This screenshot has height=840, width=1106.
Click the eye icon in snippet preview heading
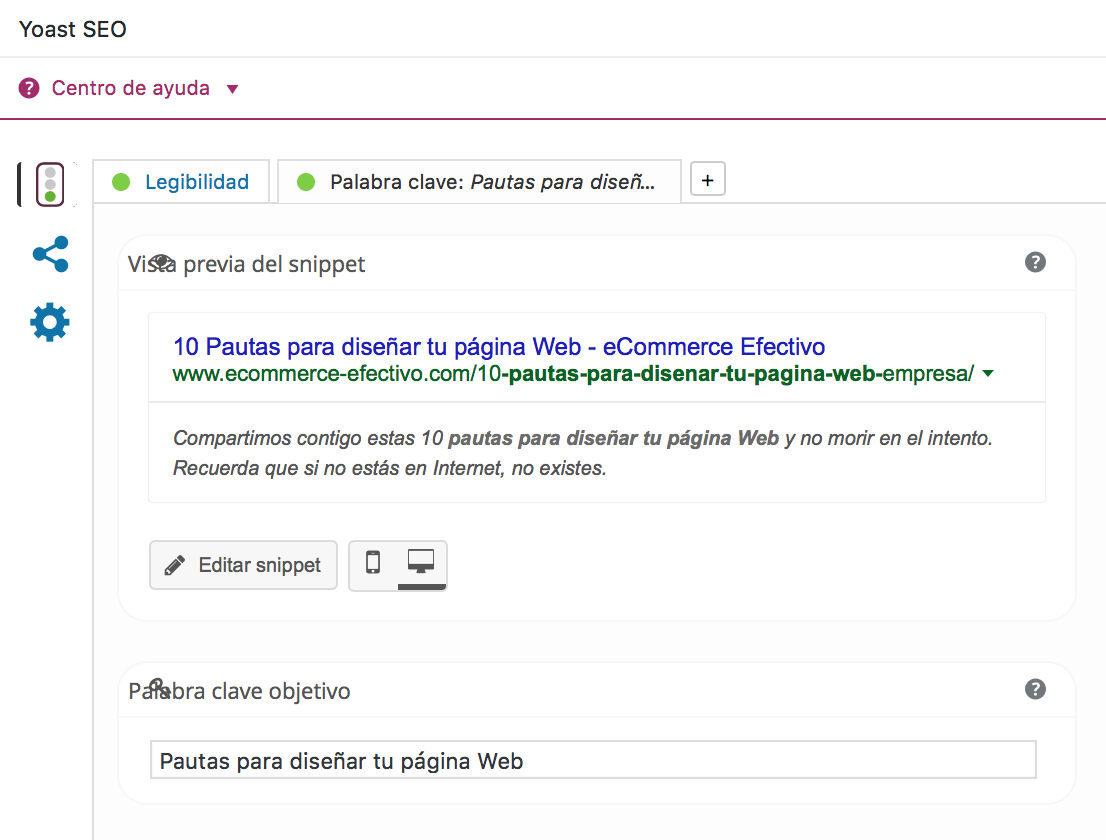162,262
